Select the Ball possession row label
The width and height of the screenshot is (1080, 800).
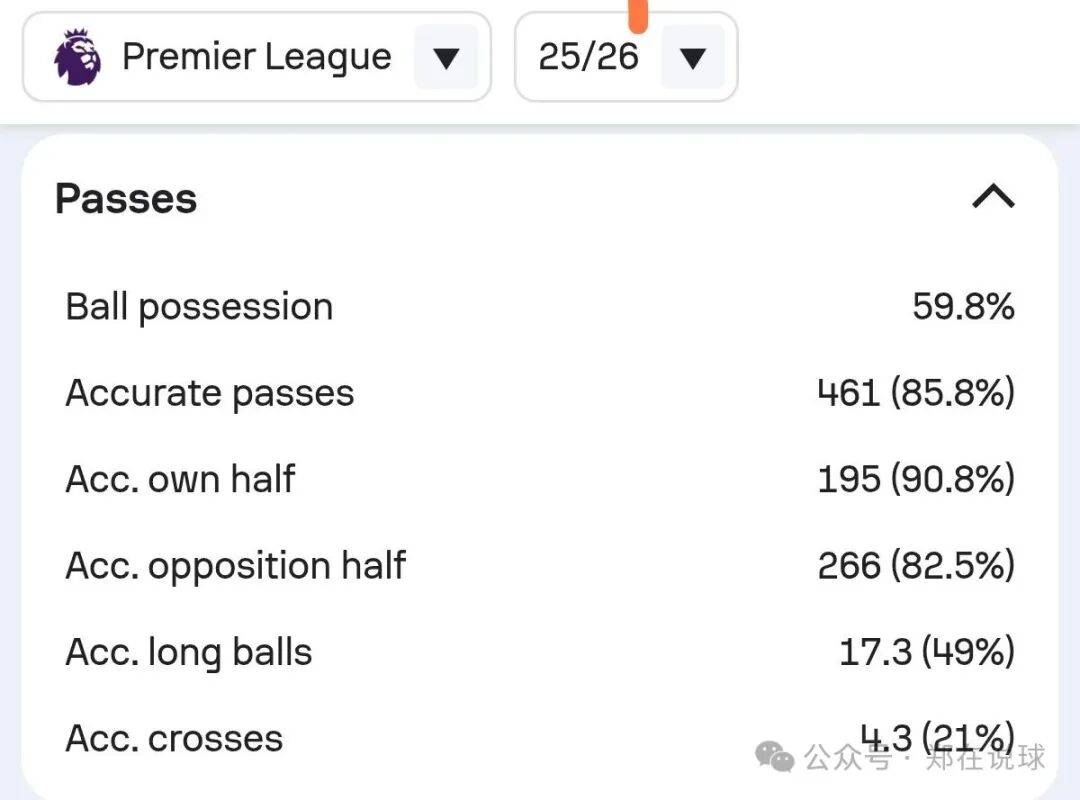(x=199, y=307)
